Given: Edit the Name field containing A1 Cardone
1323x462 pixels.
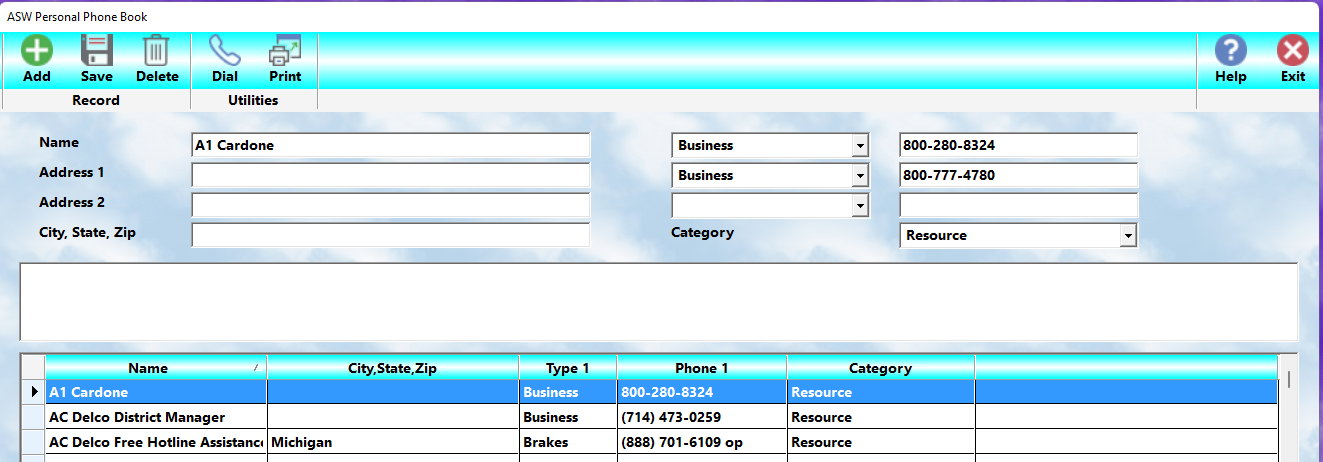Looking at the screenshot, I should (390, 145).
